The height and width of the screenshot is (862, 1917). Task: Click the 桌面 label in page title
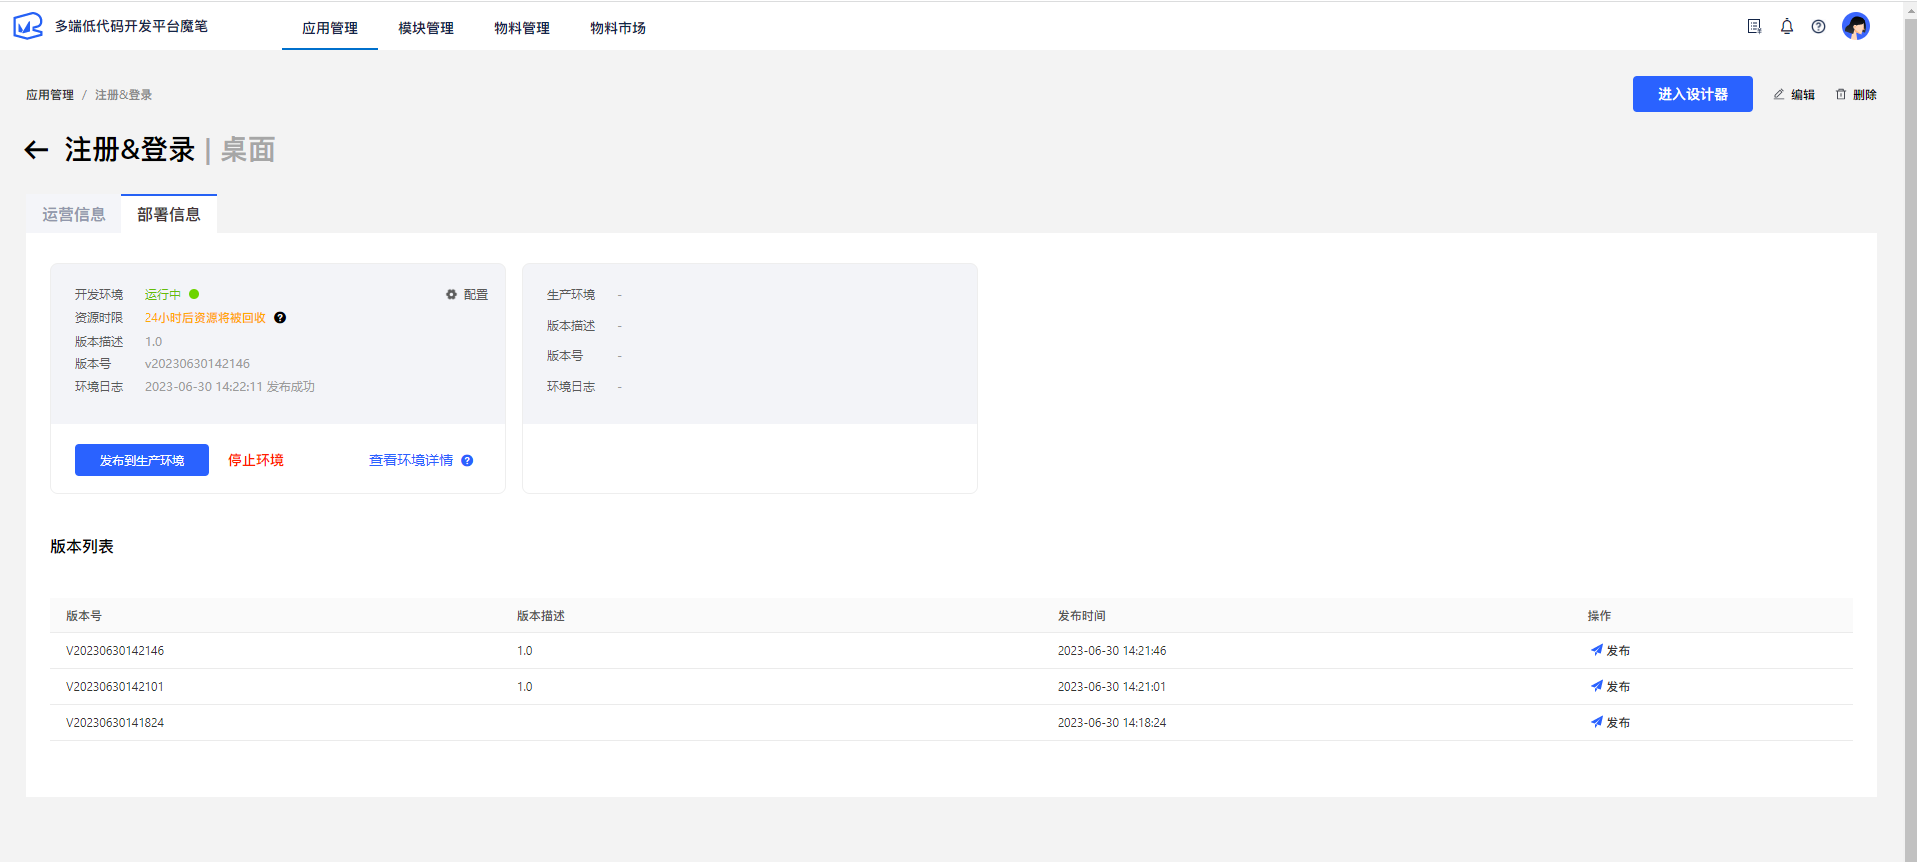pyautogui.click(x=248, y=150)
